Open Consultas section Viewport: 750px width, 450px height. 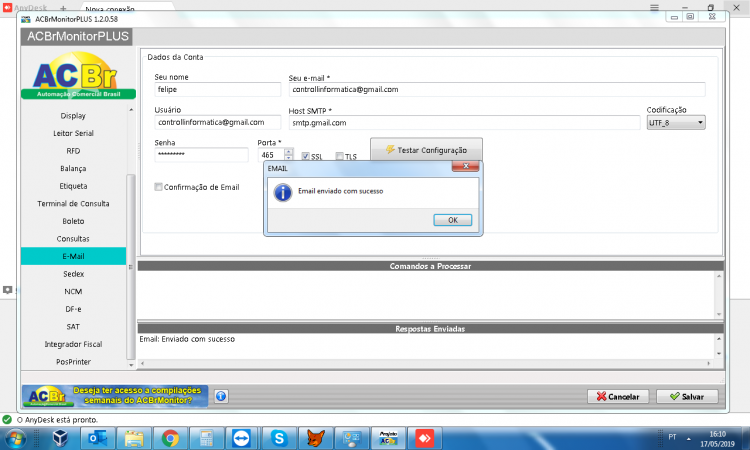73,239
